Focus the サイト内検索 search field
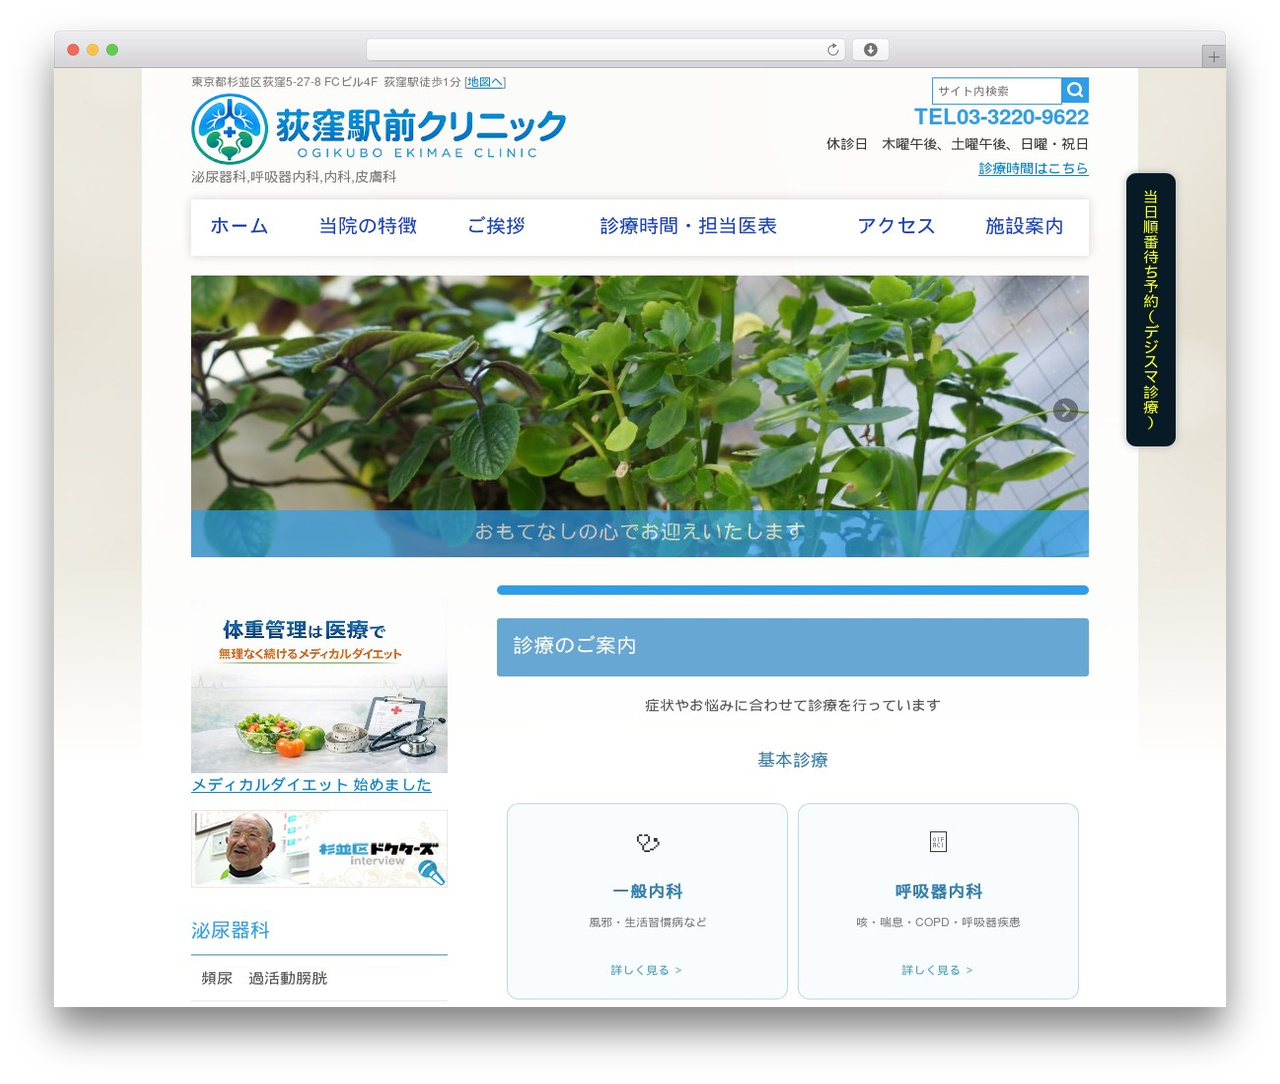1280x1084 pixels. pyautogui.click(x=996, y=90)
